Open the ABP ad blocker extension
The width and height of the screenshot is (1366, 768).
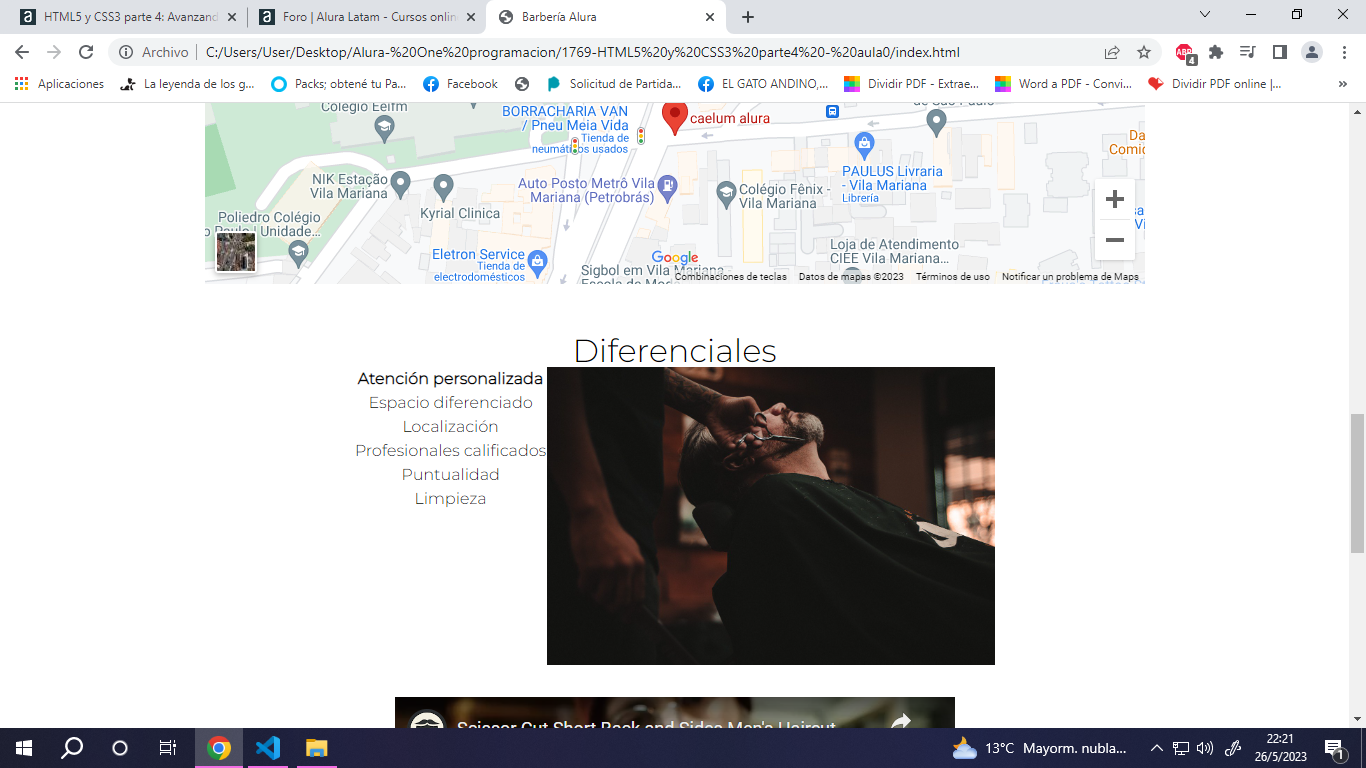(x=1185, y=53)
